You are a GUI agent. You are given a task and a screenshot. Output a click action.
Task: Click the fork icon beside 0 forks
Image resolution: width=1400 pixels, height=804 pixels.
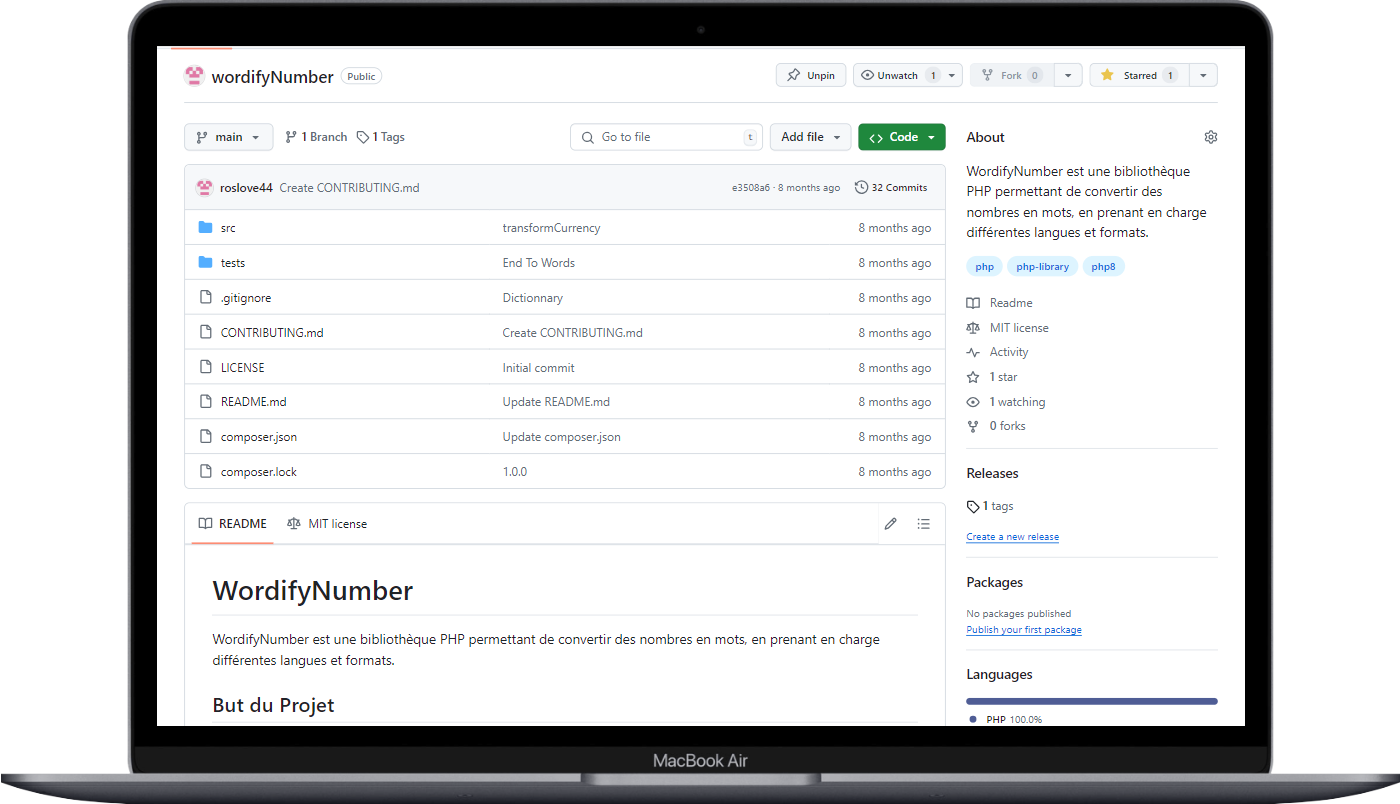(973, 426)
